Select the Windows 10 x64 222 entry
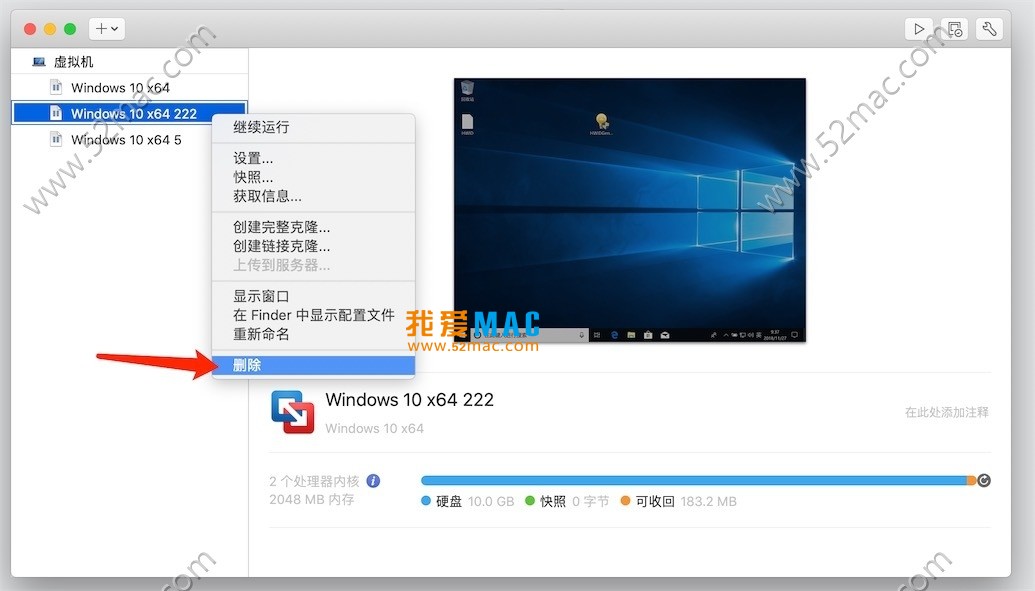The image size is (1035, 591). point(129,113)
